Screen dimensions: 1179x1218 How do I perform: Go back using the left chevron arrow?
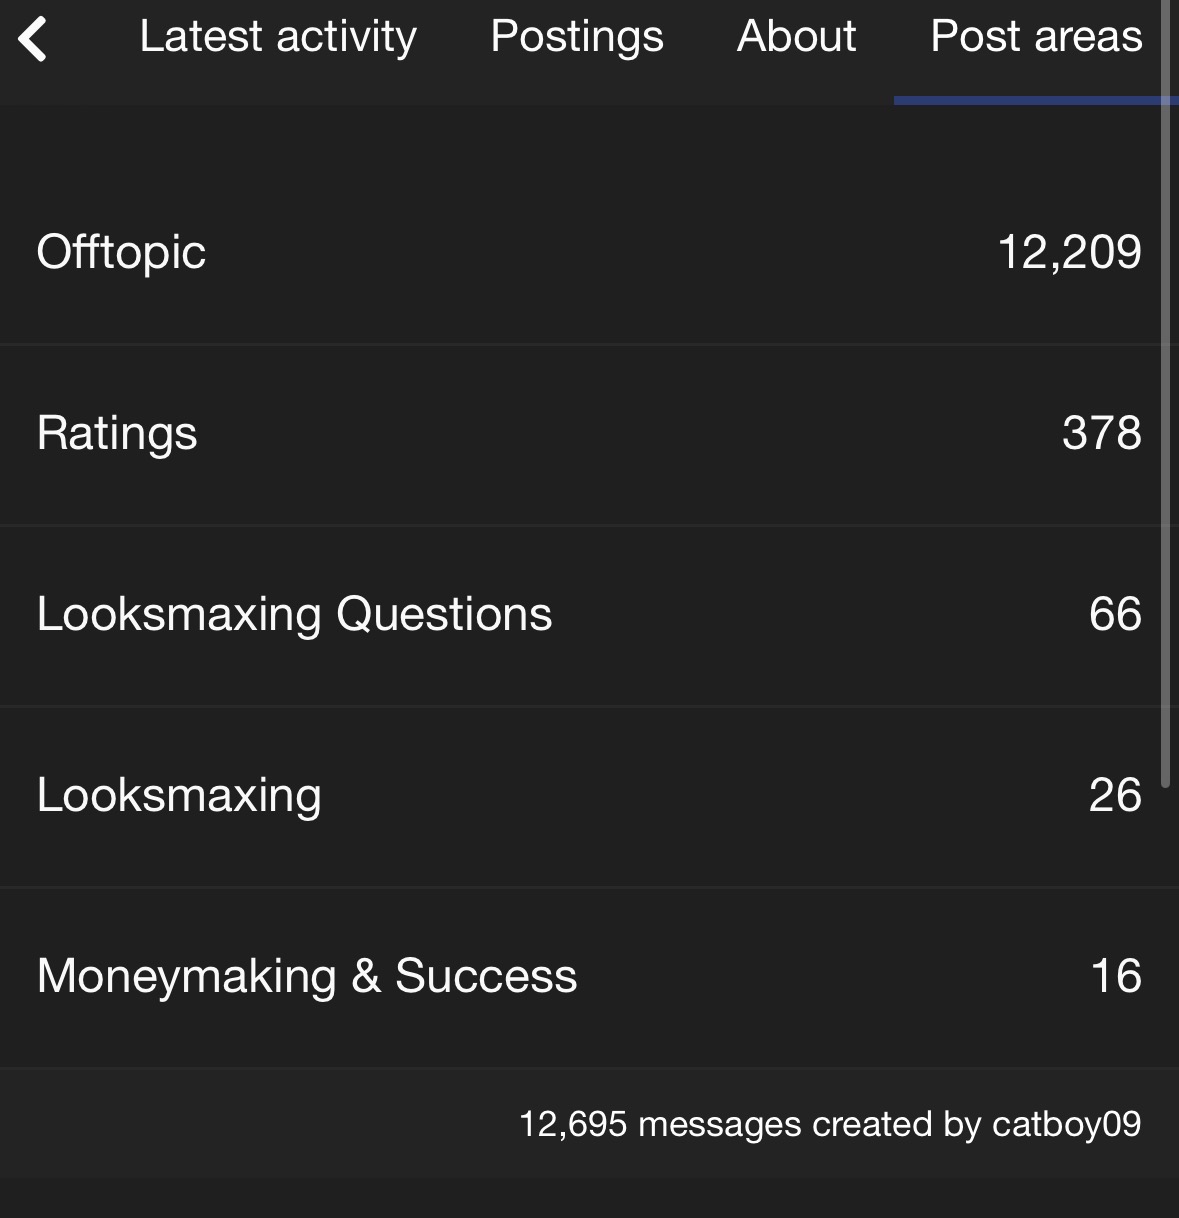coord(33,39)
